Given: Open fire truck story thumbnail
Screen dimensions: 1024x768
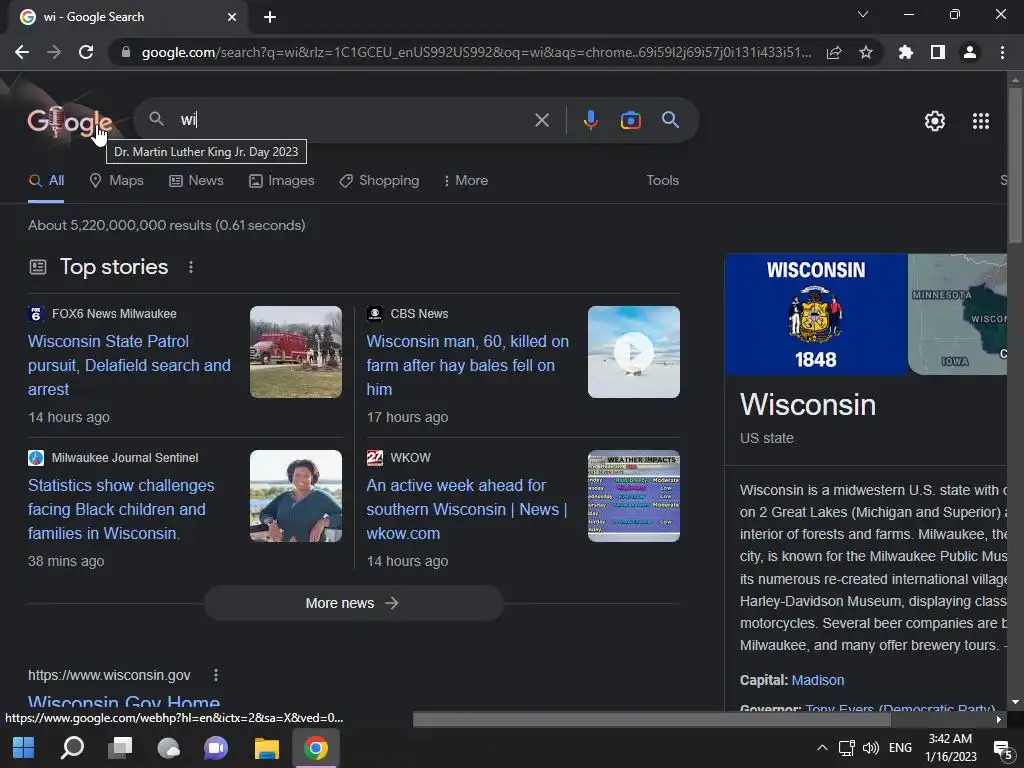Looking at the screenshot, I should click(296, 352).
